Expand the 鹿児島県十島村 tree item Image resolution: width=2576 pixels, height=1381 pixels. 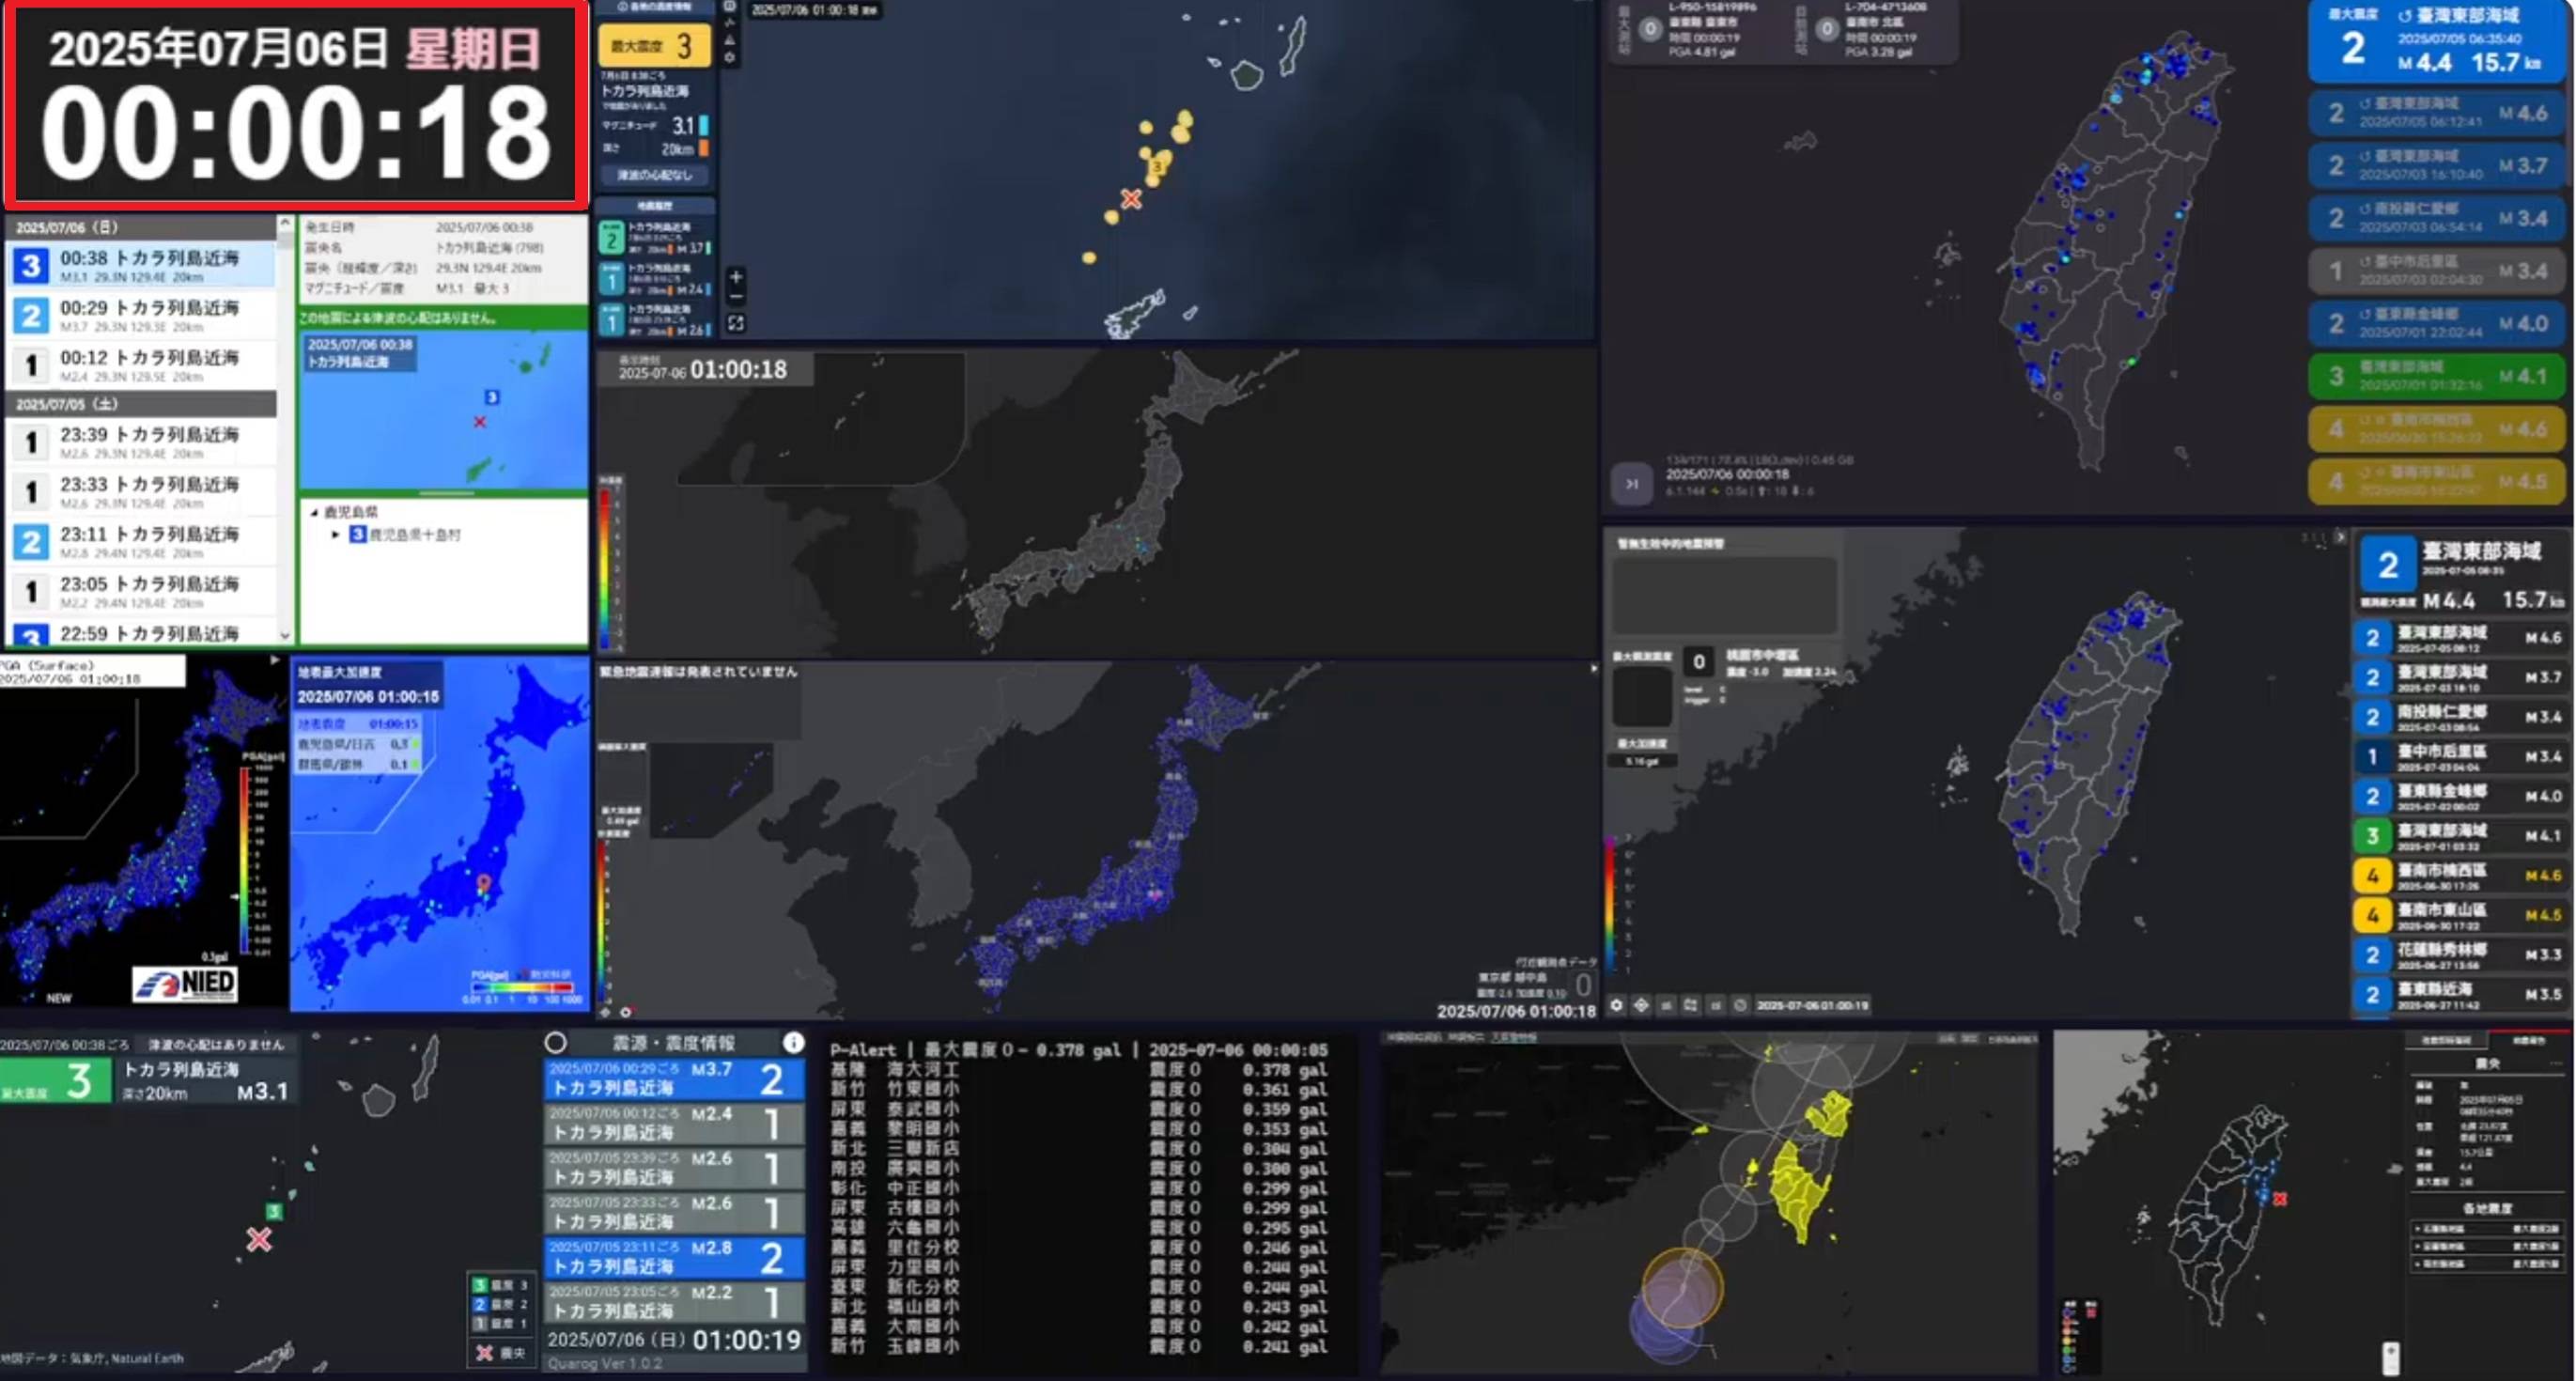[336, 535]
